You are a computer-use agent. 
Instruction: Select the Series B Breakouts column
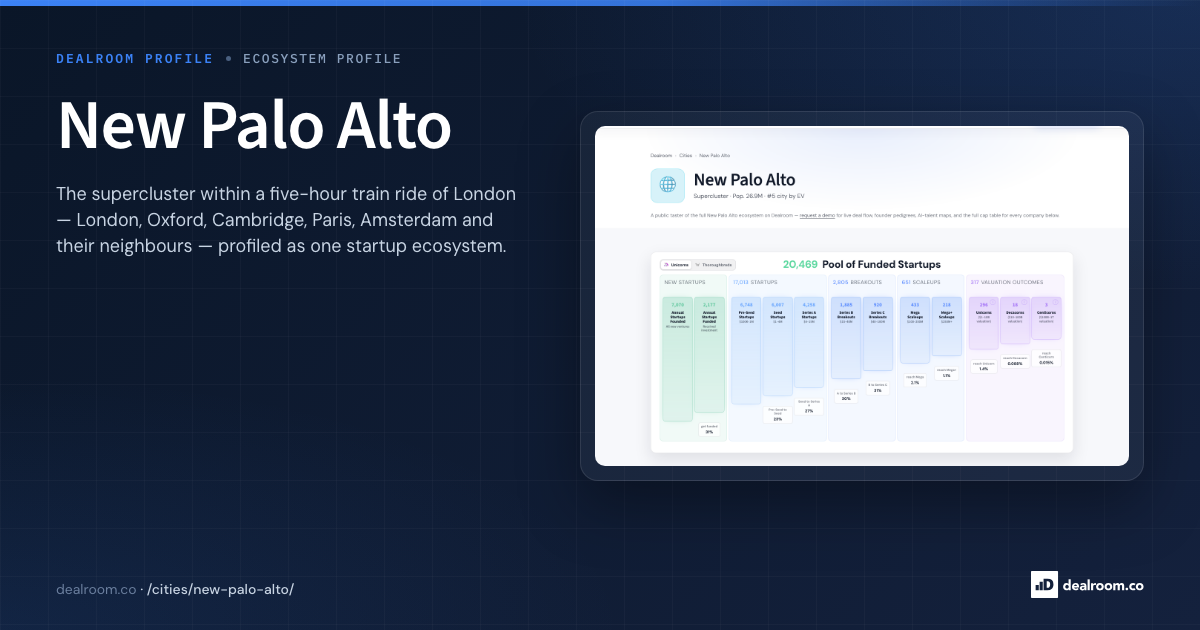pyautogui.click(x=846, y=337)
